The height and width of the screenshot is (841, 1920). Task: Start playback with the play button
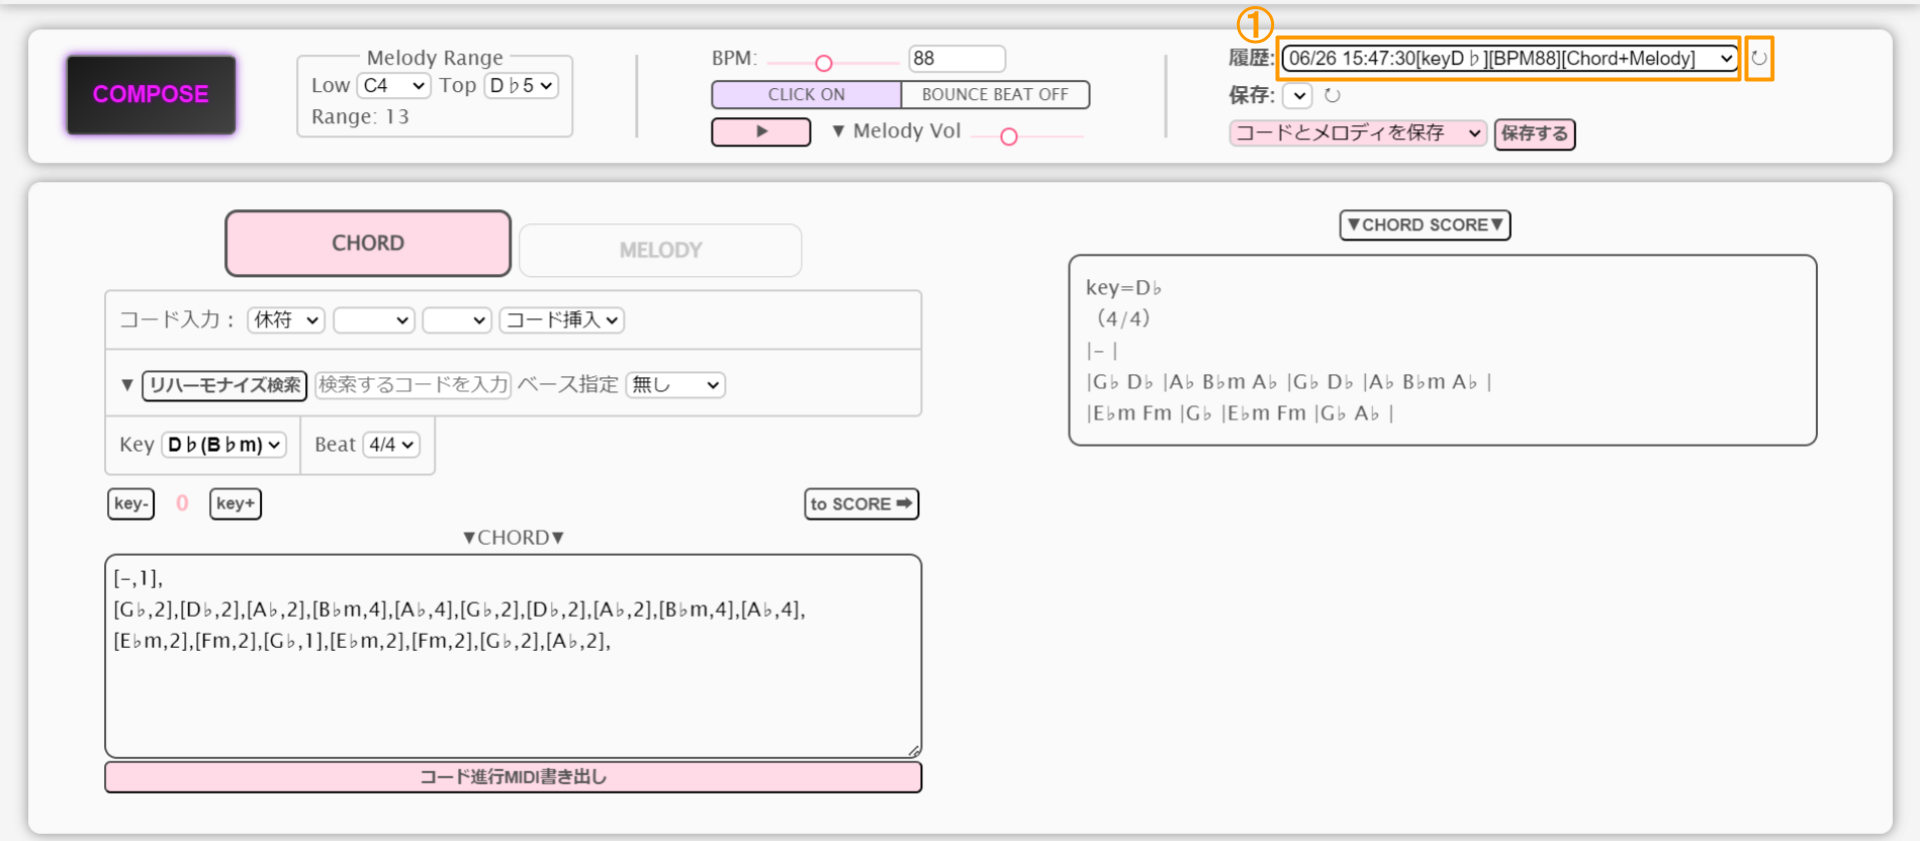(761, 132)
